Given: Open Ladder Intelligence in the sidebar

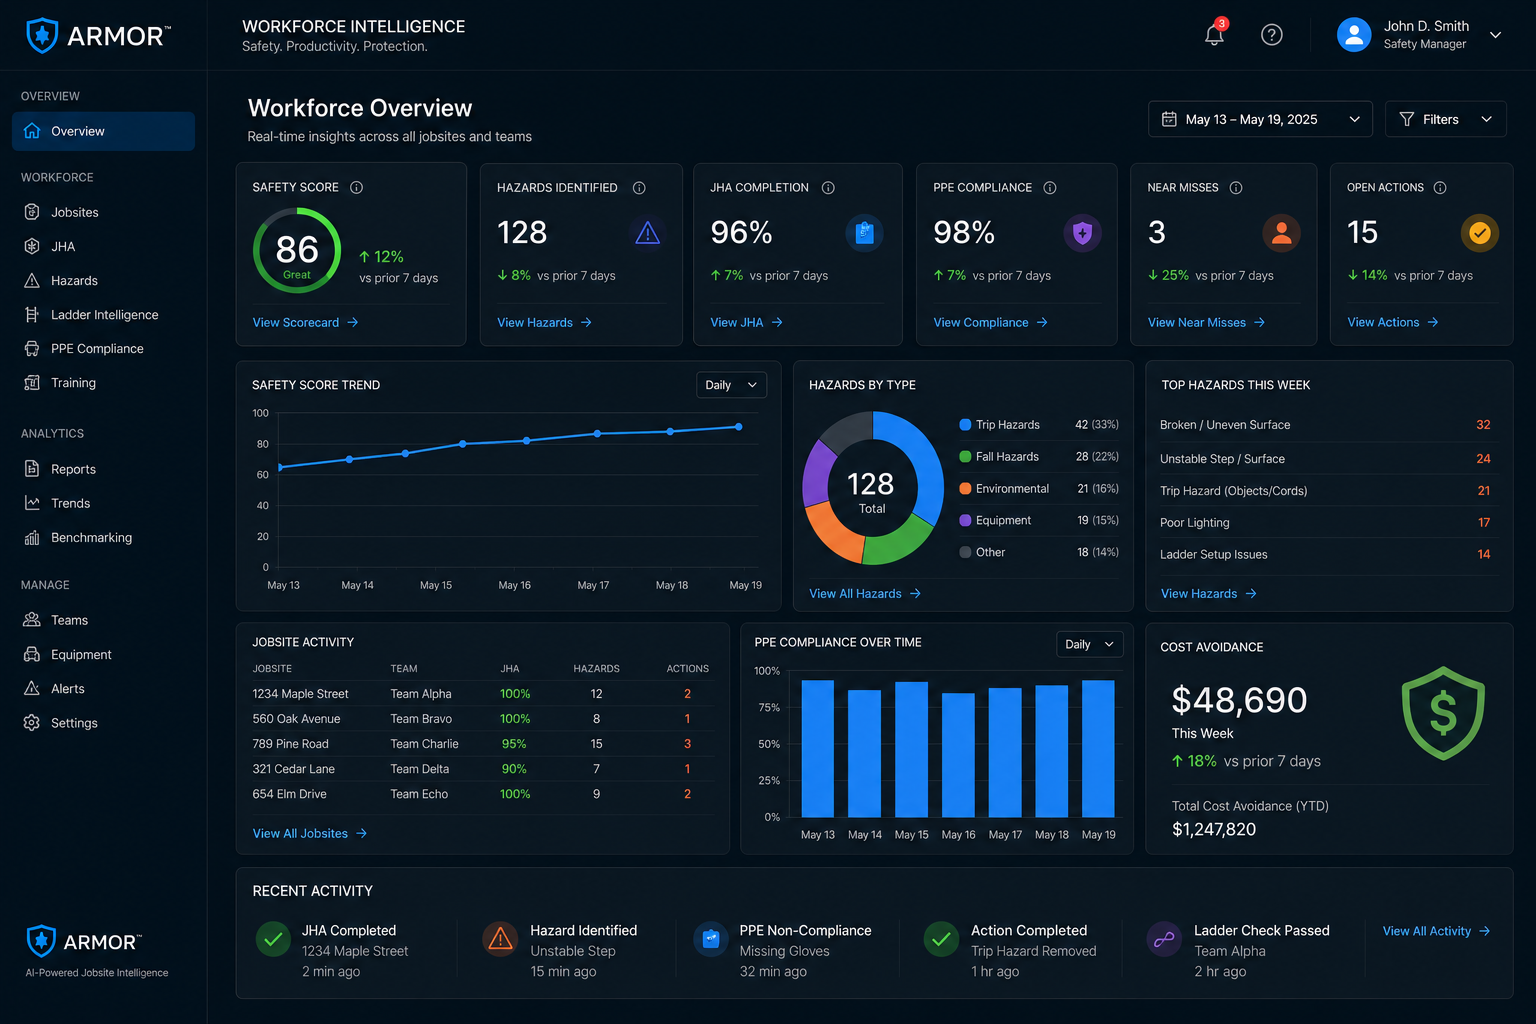Looking at the screenshot, I should coord(103,314).
